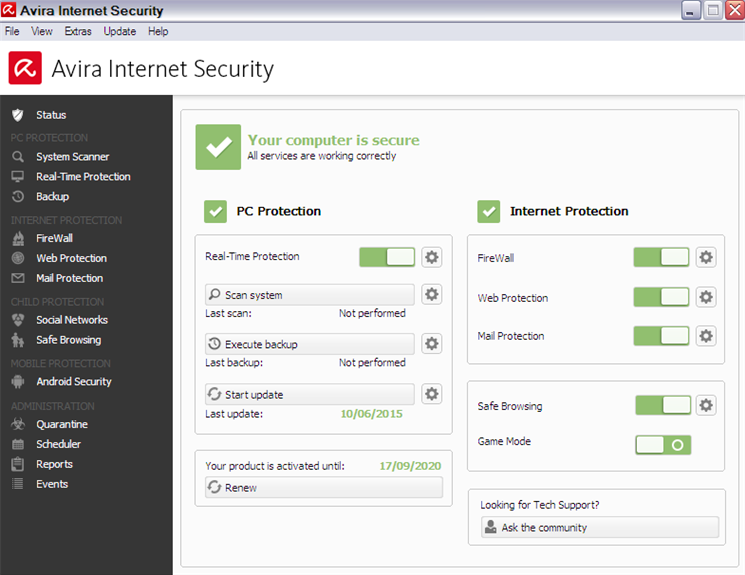Open Android Security in sidebar
Image resolution: width=745 pixels, height=575 pixels.
73,382
